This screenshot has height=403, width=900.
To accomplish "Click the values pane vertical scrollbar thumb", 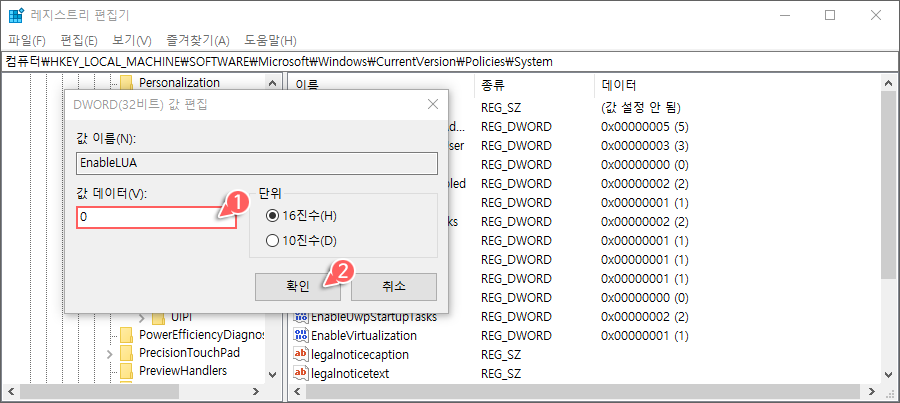I will click(x=889, y=184).
